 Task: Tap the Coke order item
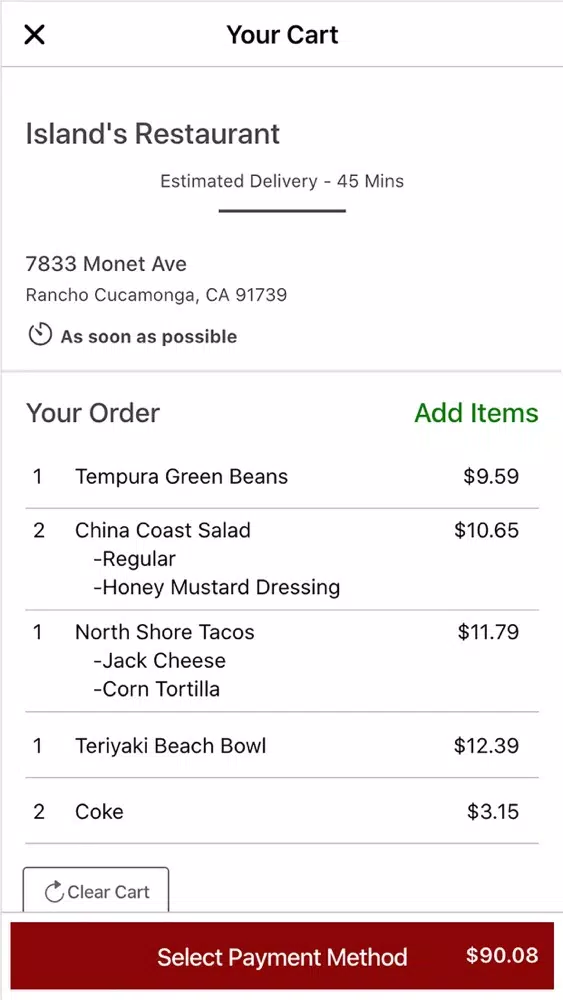click(282, 811)
